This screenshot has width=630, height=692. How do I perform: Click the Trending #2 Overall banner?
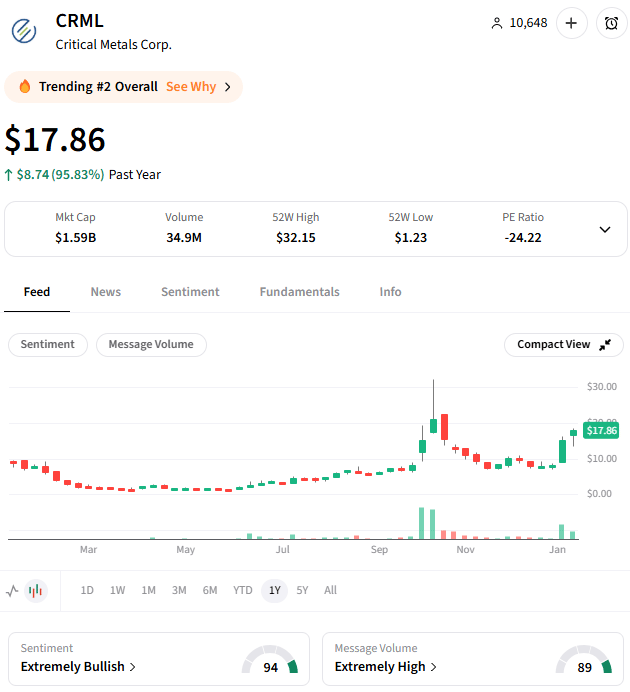coord(124,87)
